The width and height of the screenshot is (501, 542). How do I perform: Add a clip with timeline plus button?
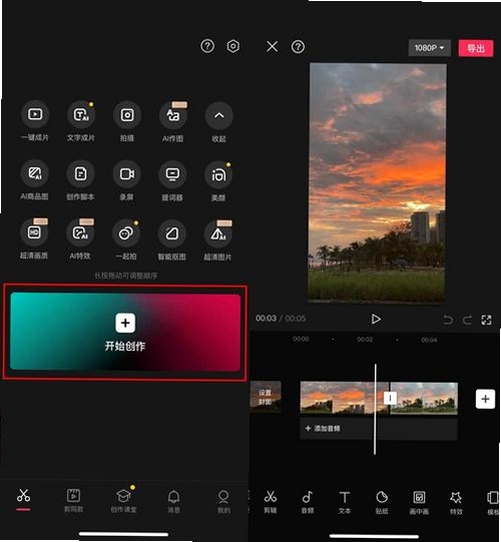(x=485, y=399)
